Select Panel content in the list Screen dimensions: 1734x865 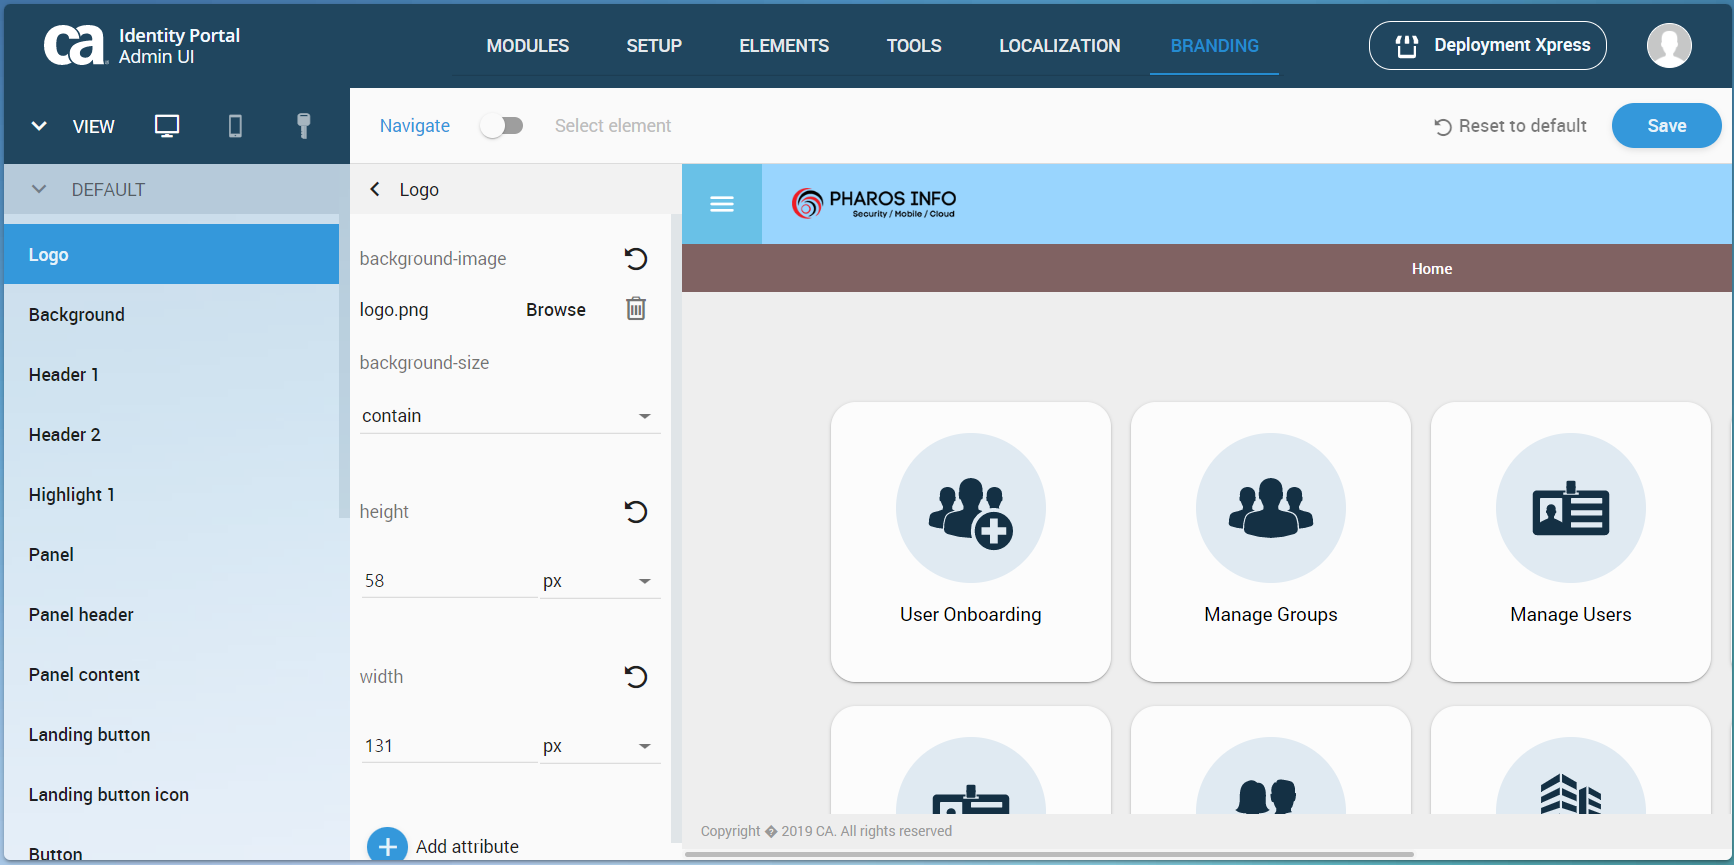(x=172, y=674)
